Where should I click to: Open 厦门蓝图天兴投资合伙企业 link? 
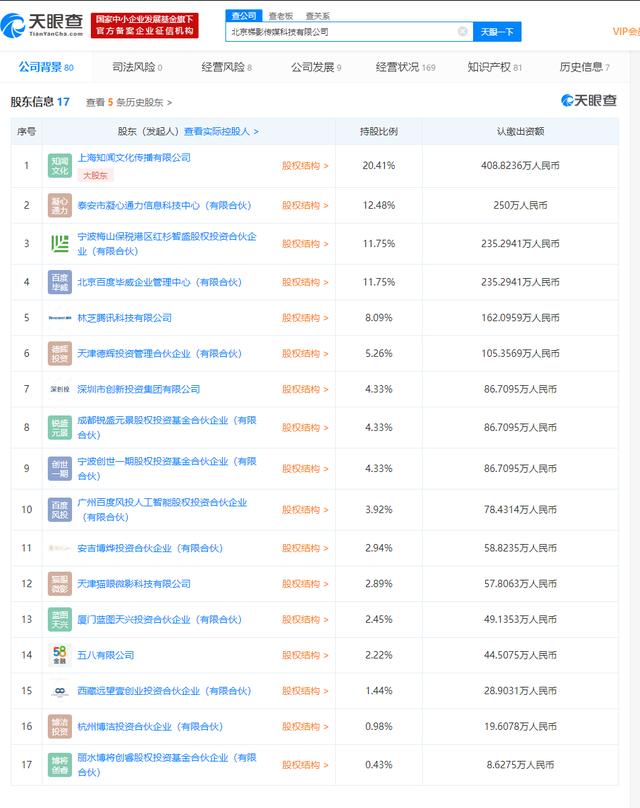tap(159, 619)
